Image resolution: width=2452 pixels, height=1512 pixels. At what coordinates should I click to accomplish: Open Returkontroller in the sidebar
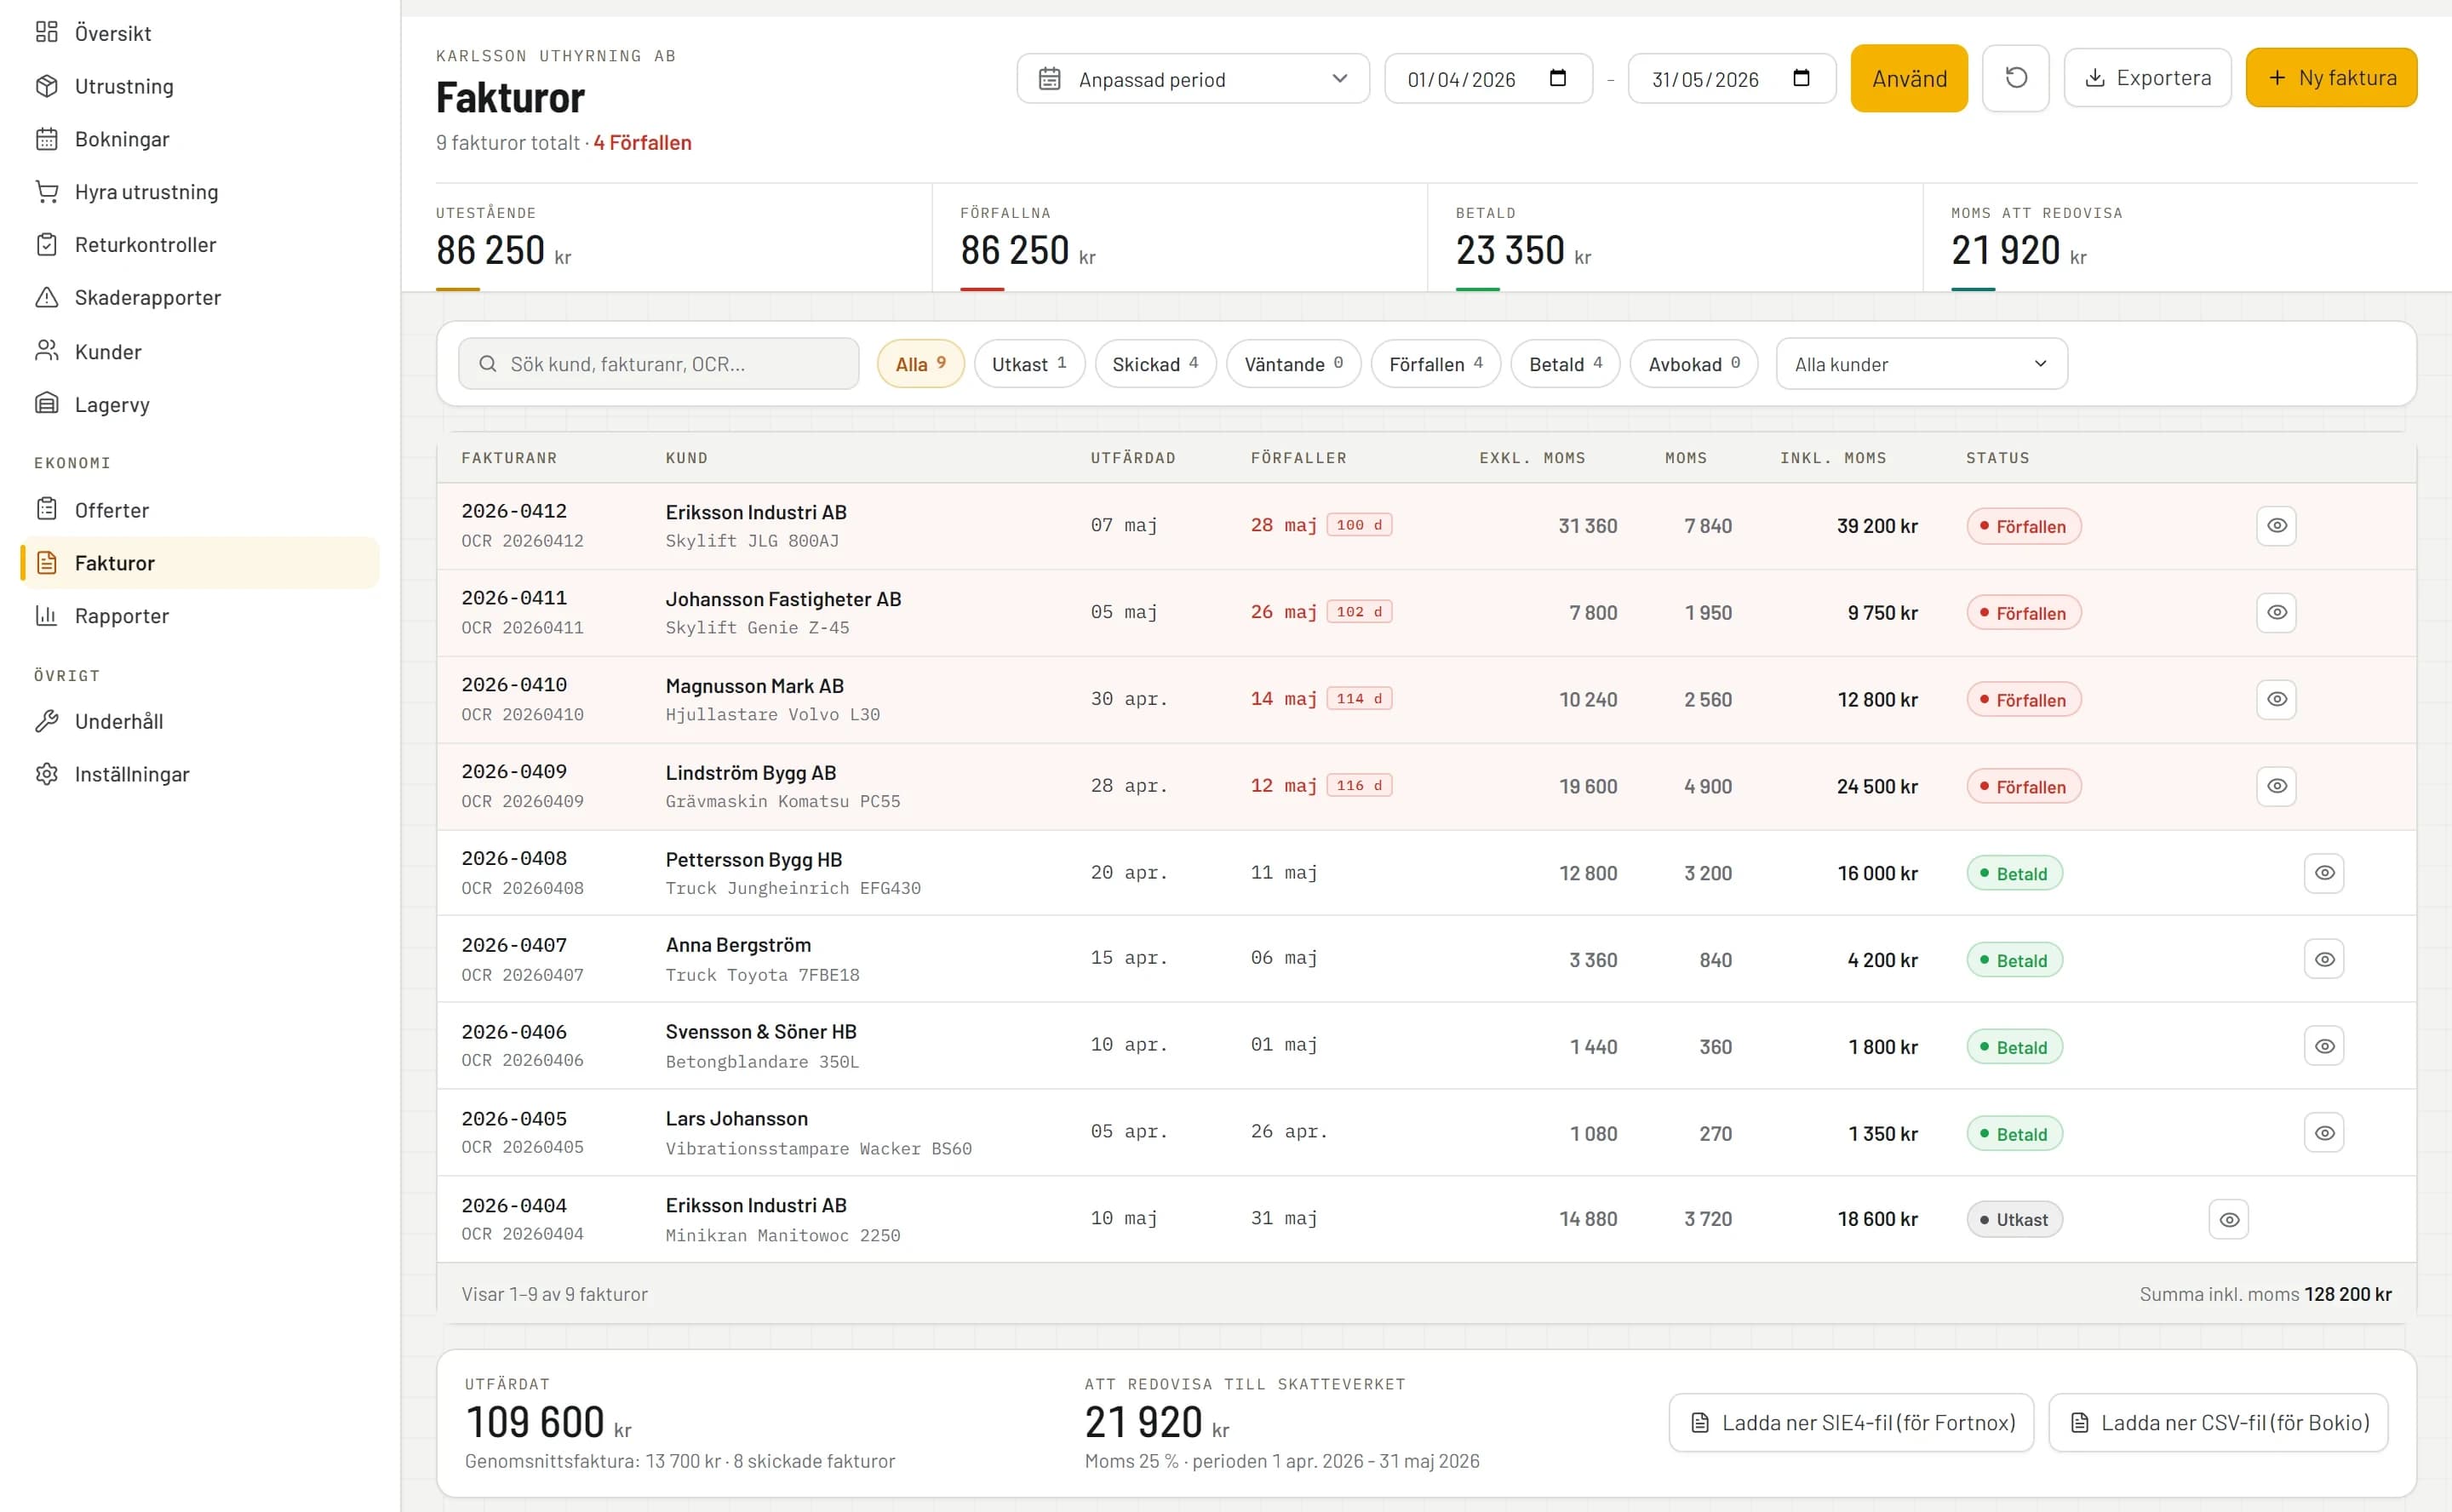point(199,245)
